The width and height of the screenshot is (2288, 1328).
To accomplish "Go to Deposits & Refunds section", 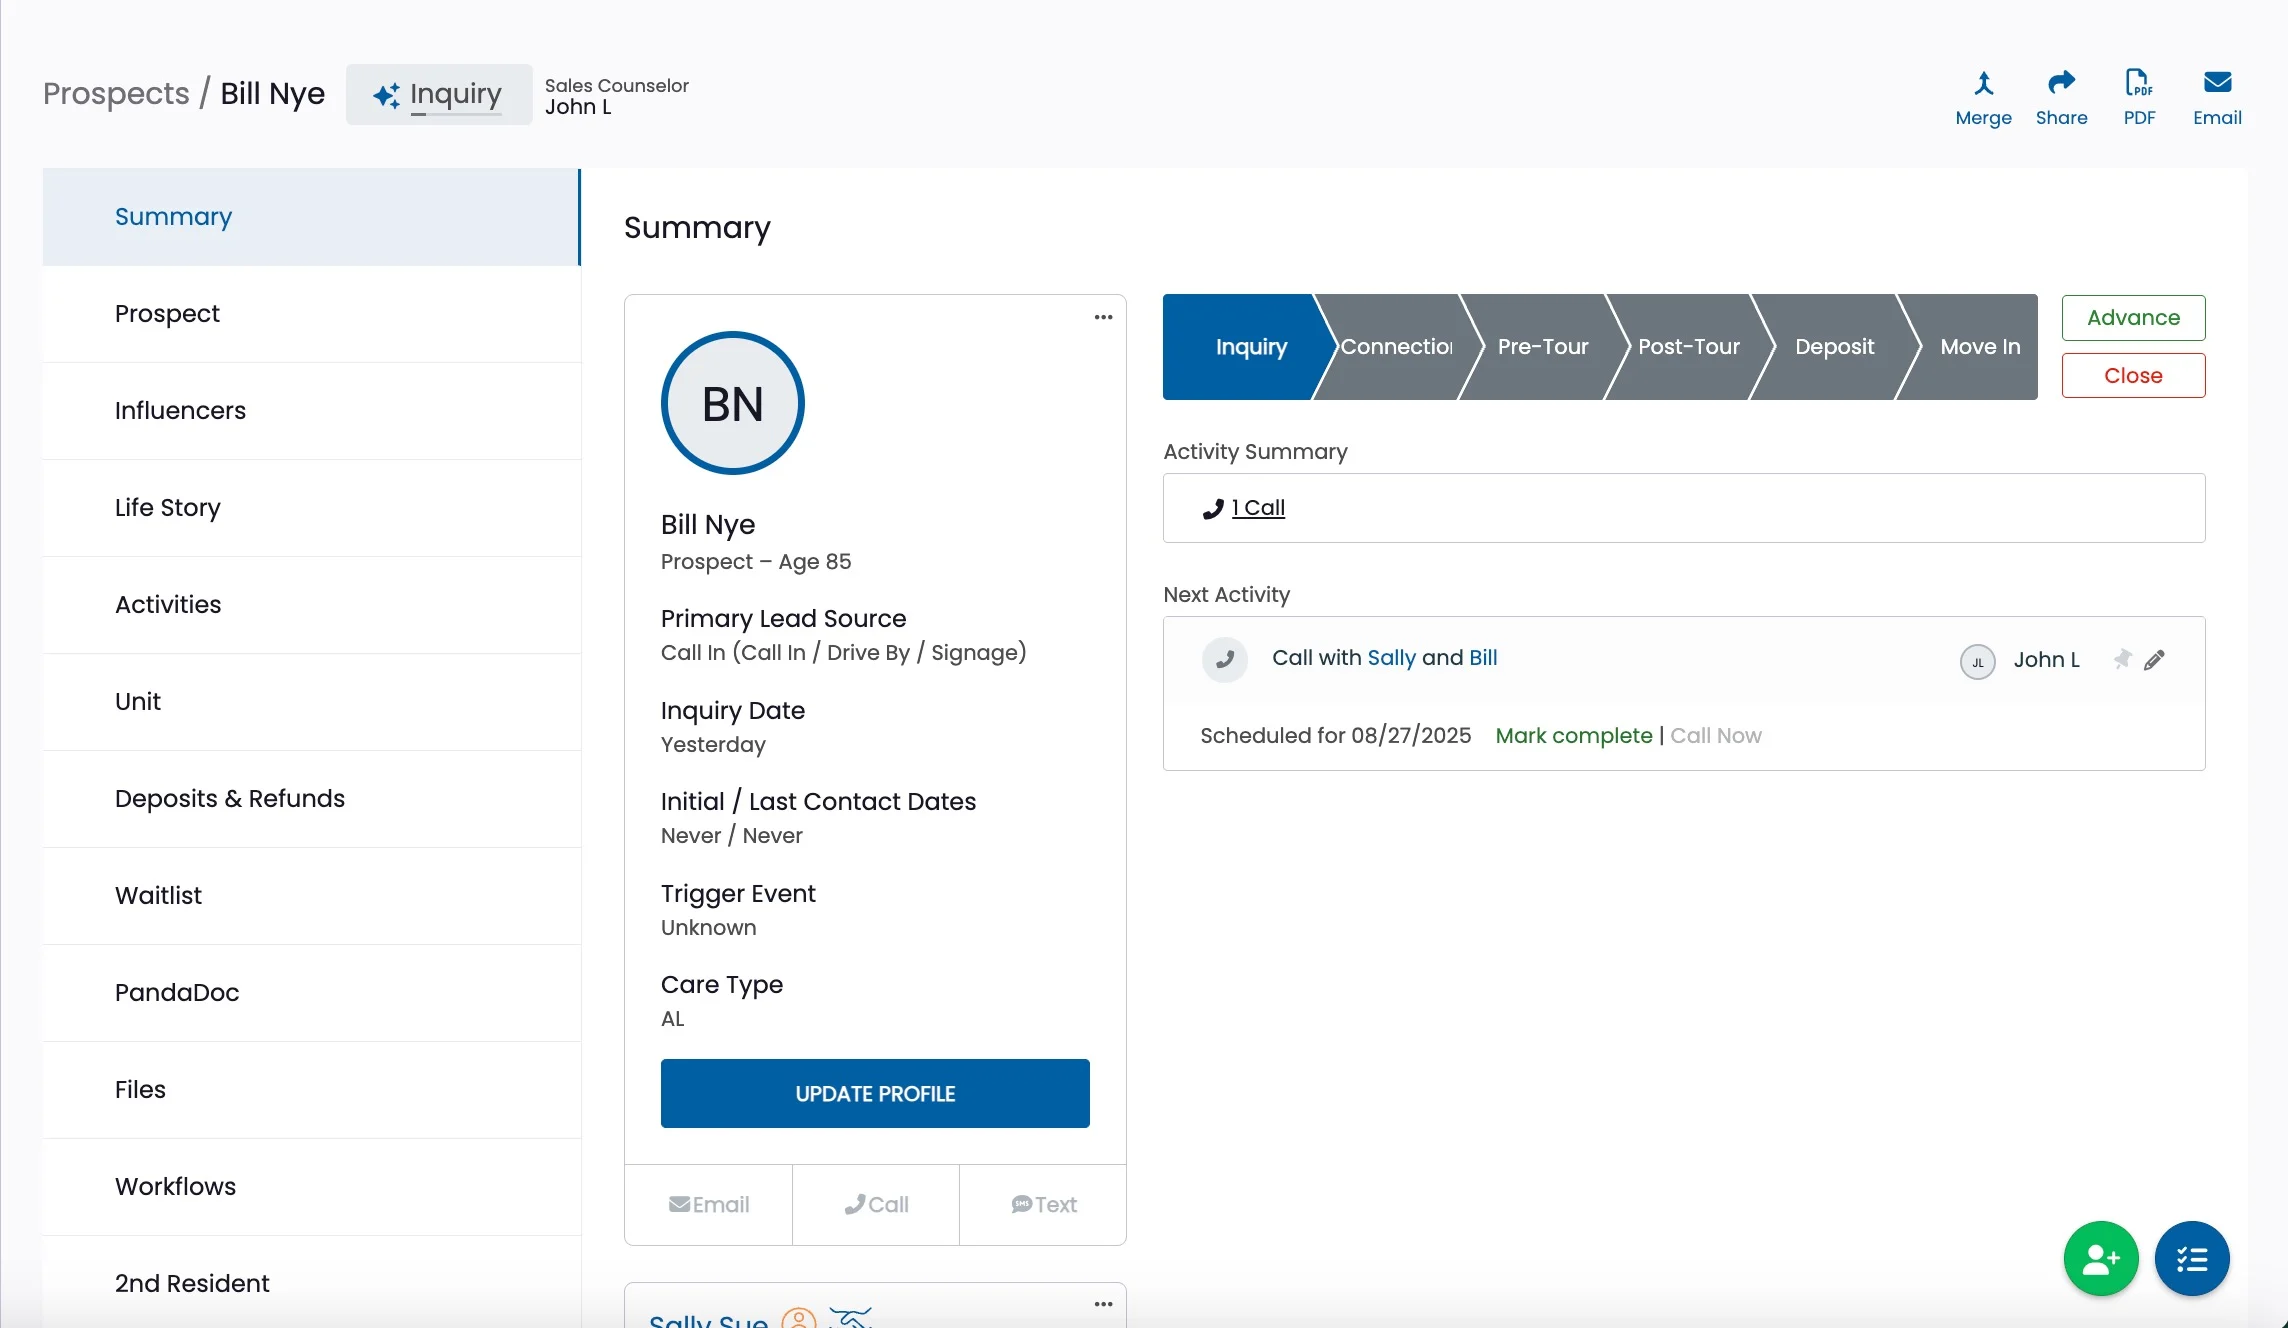I will point(229,799).
